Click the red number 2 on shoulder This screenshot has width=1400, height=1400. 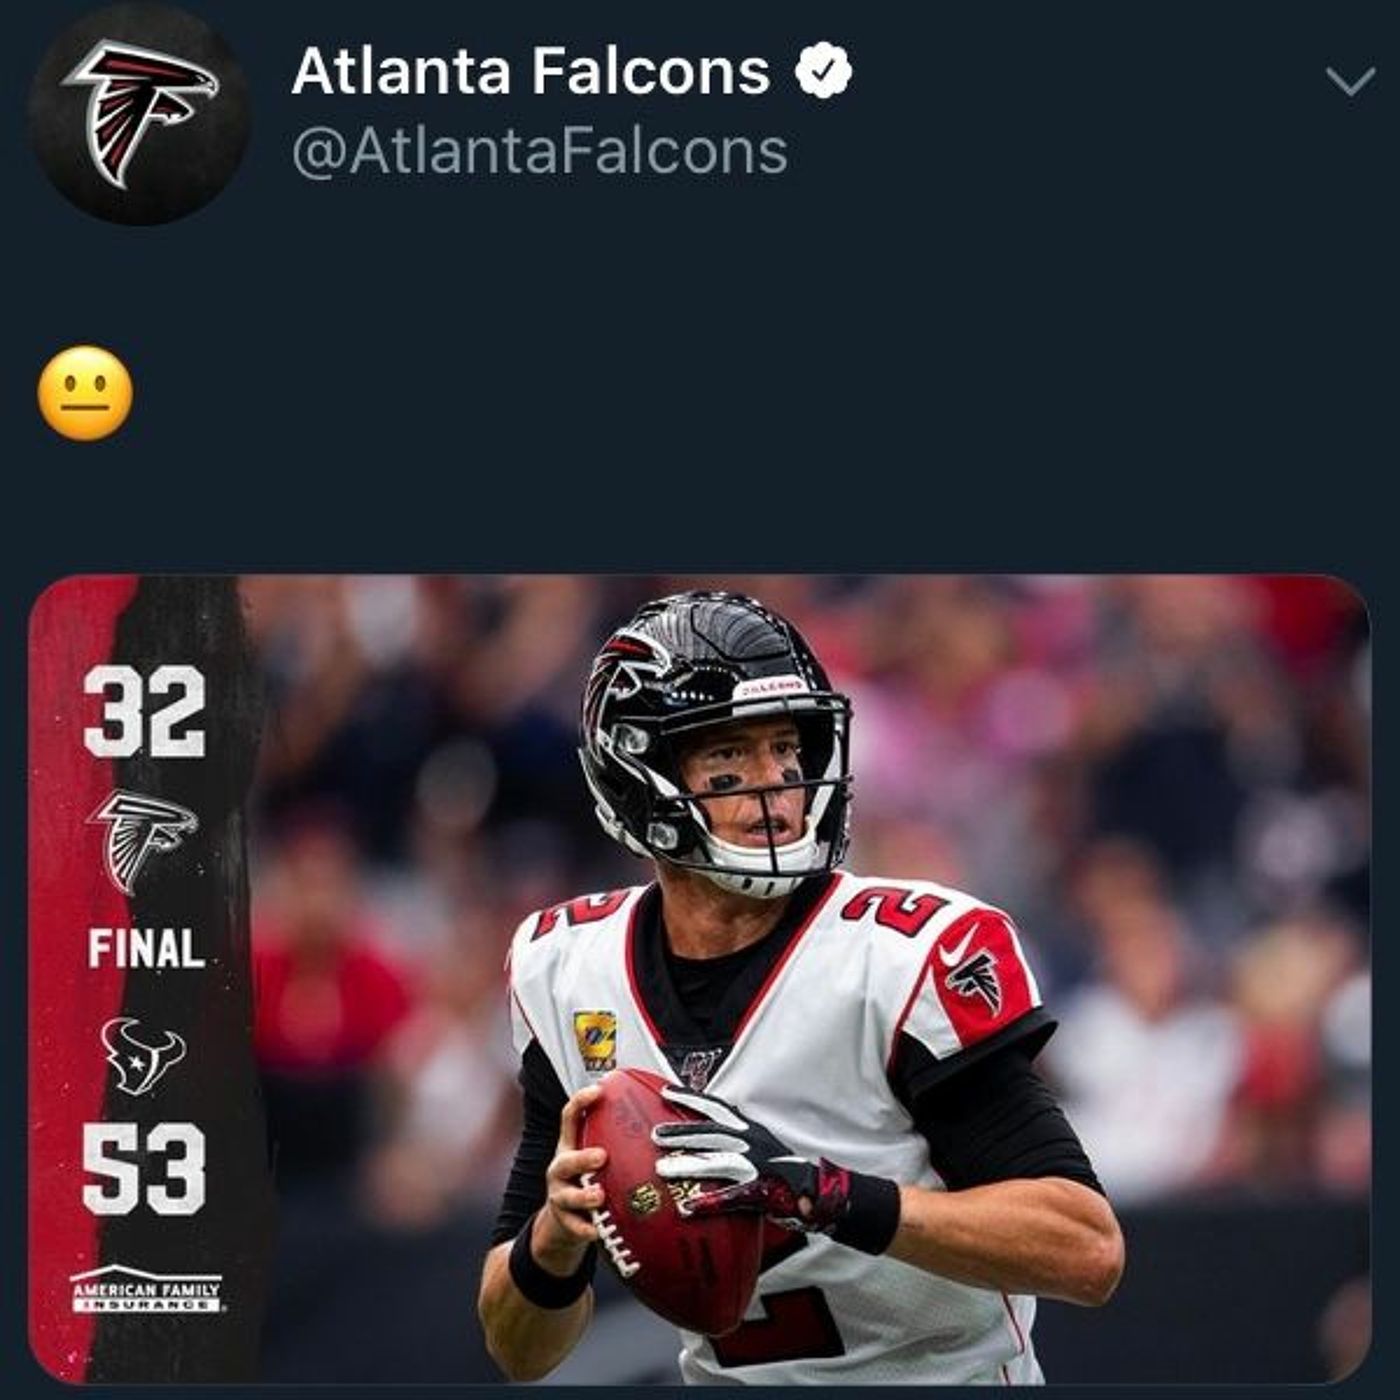(x=893, y=907)
